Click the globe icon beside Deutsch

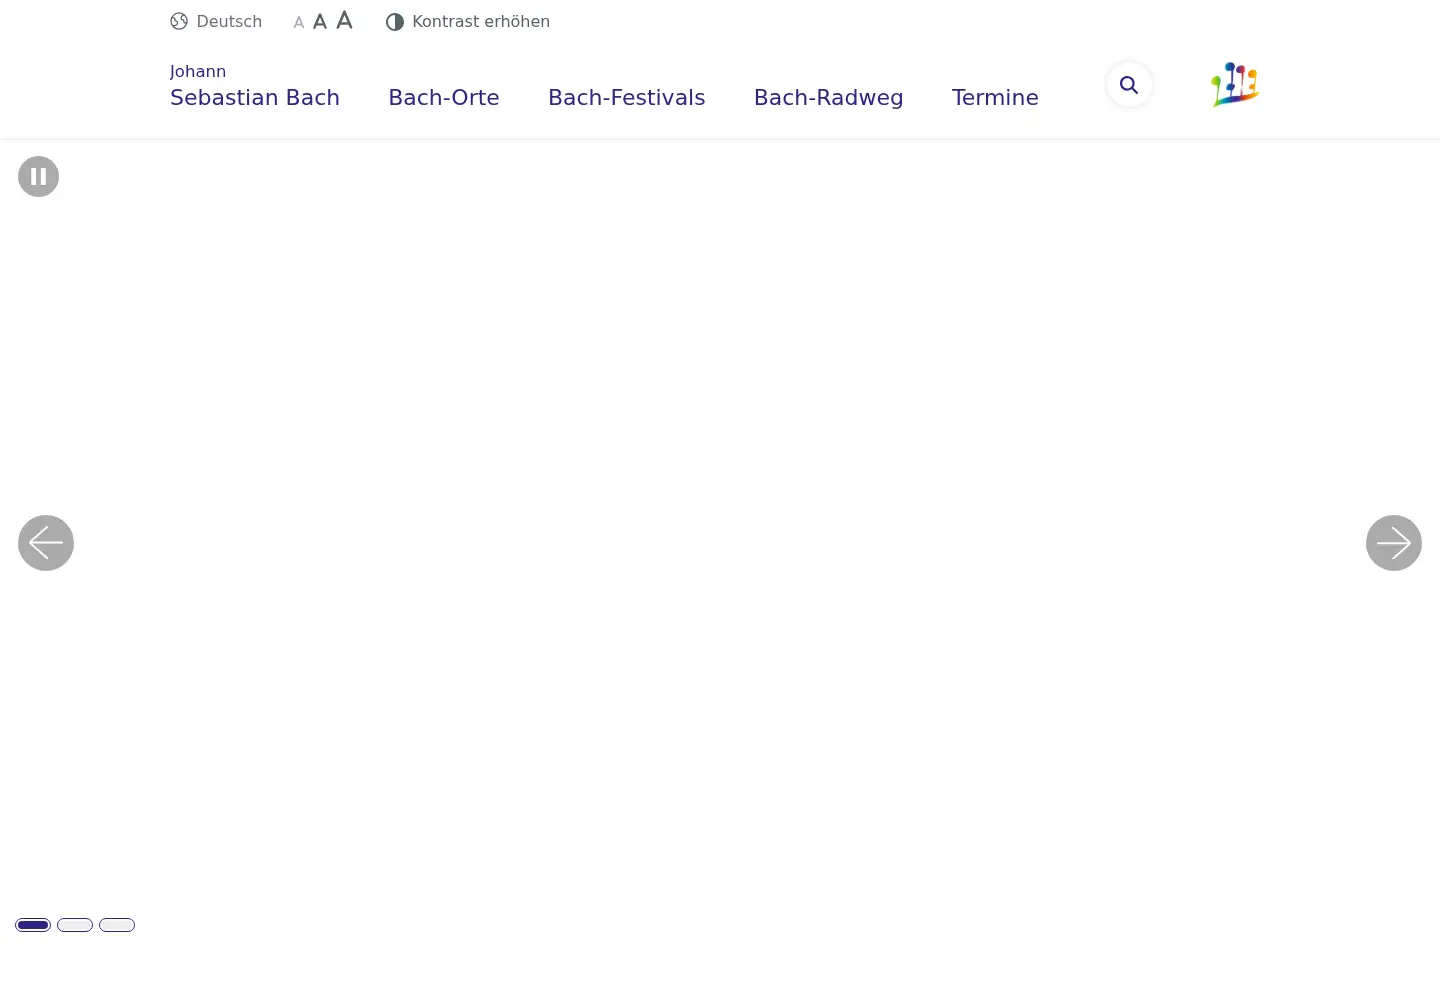pyautogui.click(x=179, y=21)
